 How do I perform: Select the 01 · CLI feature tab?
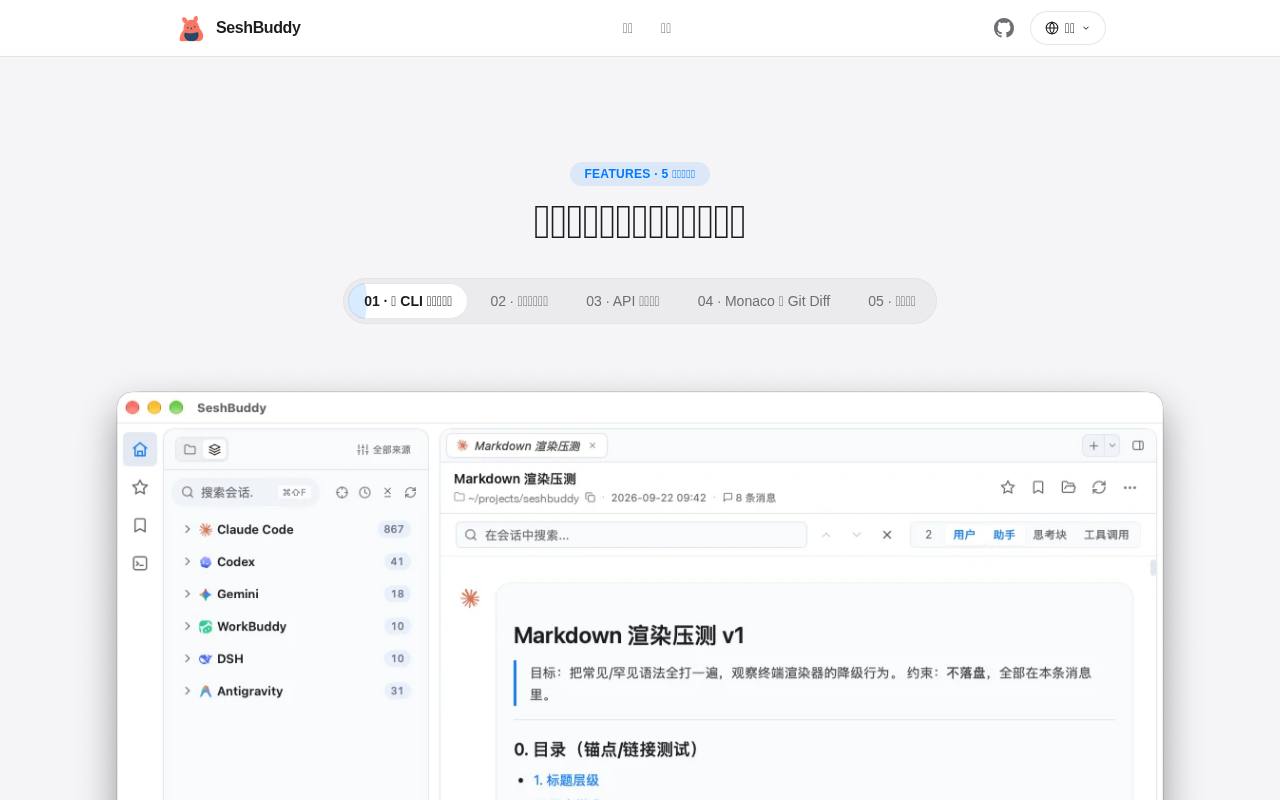coord(408,301)
